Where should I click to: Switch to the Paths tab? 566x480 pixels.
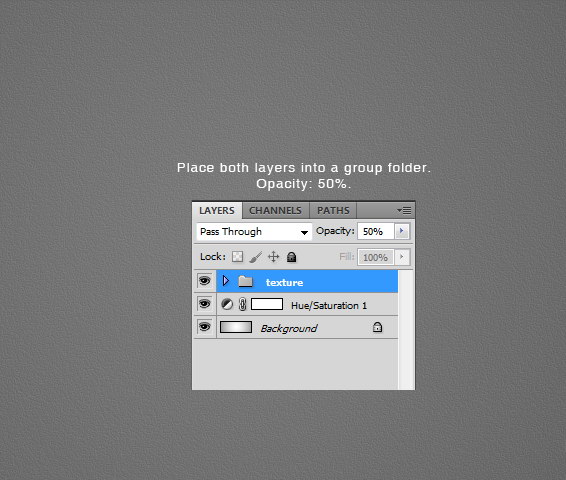pyautogui.click(x=333, y=211)
